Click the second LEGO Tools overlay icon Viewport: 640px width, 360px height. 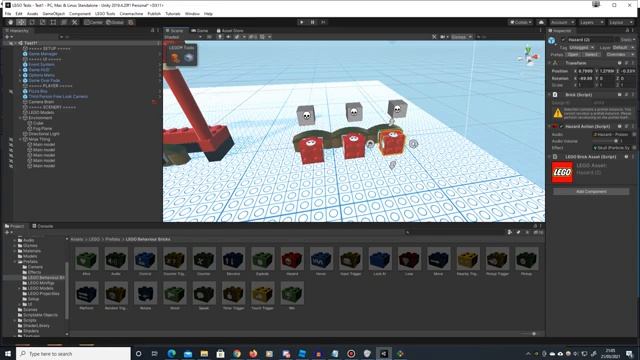(x=188, y=58)
